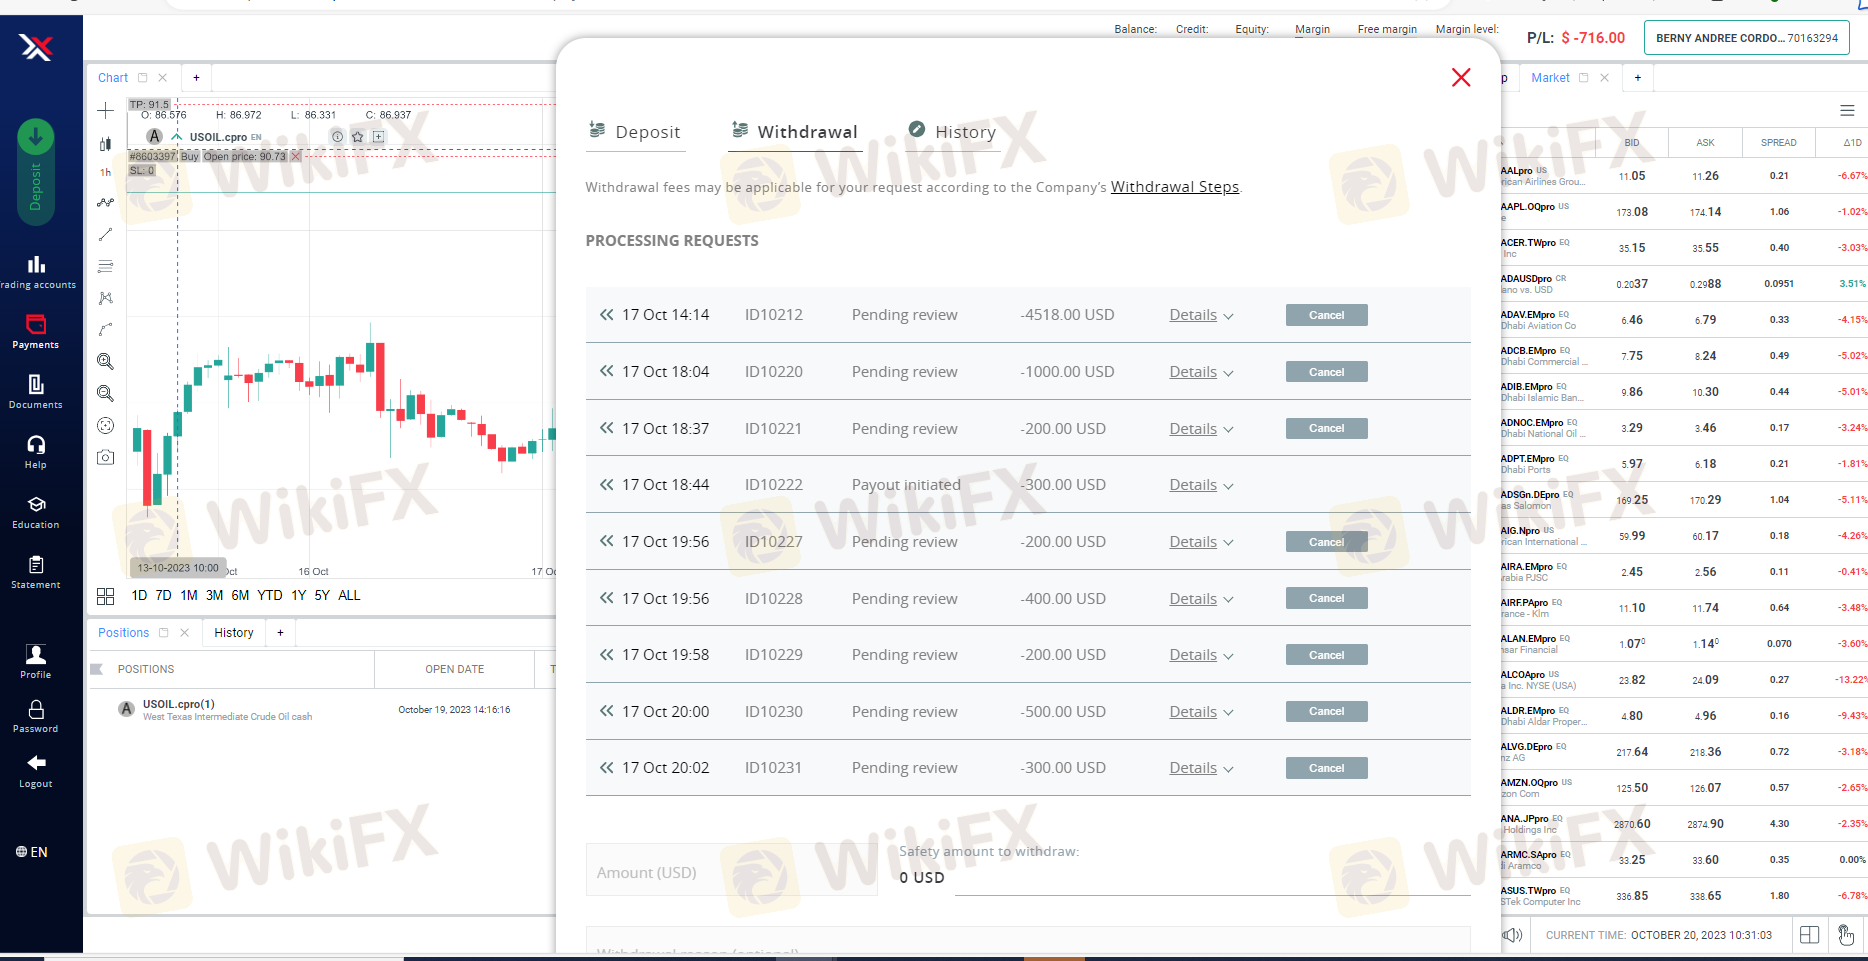This screenshot has height=961, width=1868.
Task: Sort market list by SPREAD column
Action: pyautogui.click(x=1778, y=143)
